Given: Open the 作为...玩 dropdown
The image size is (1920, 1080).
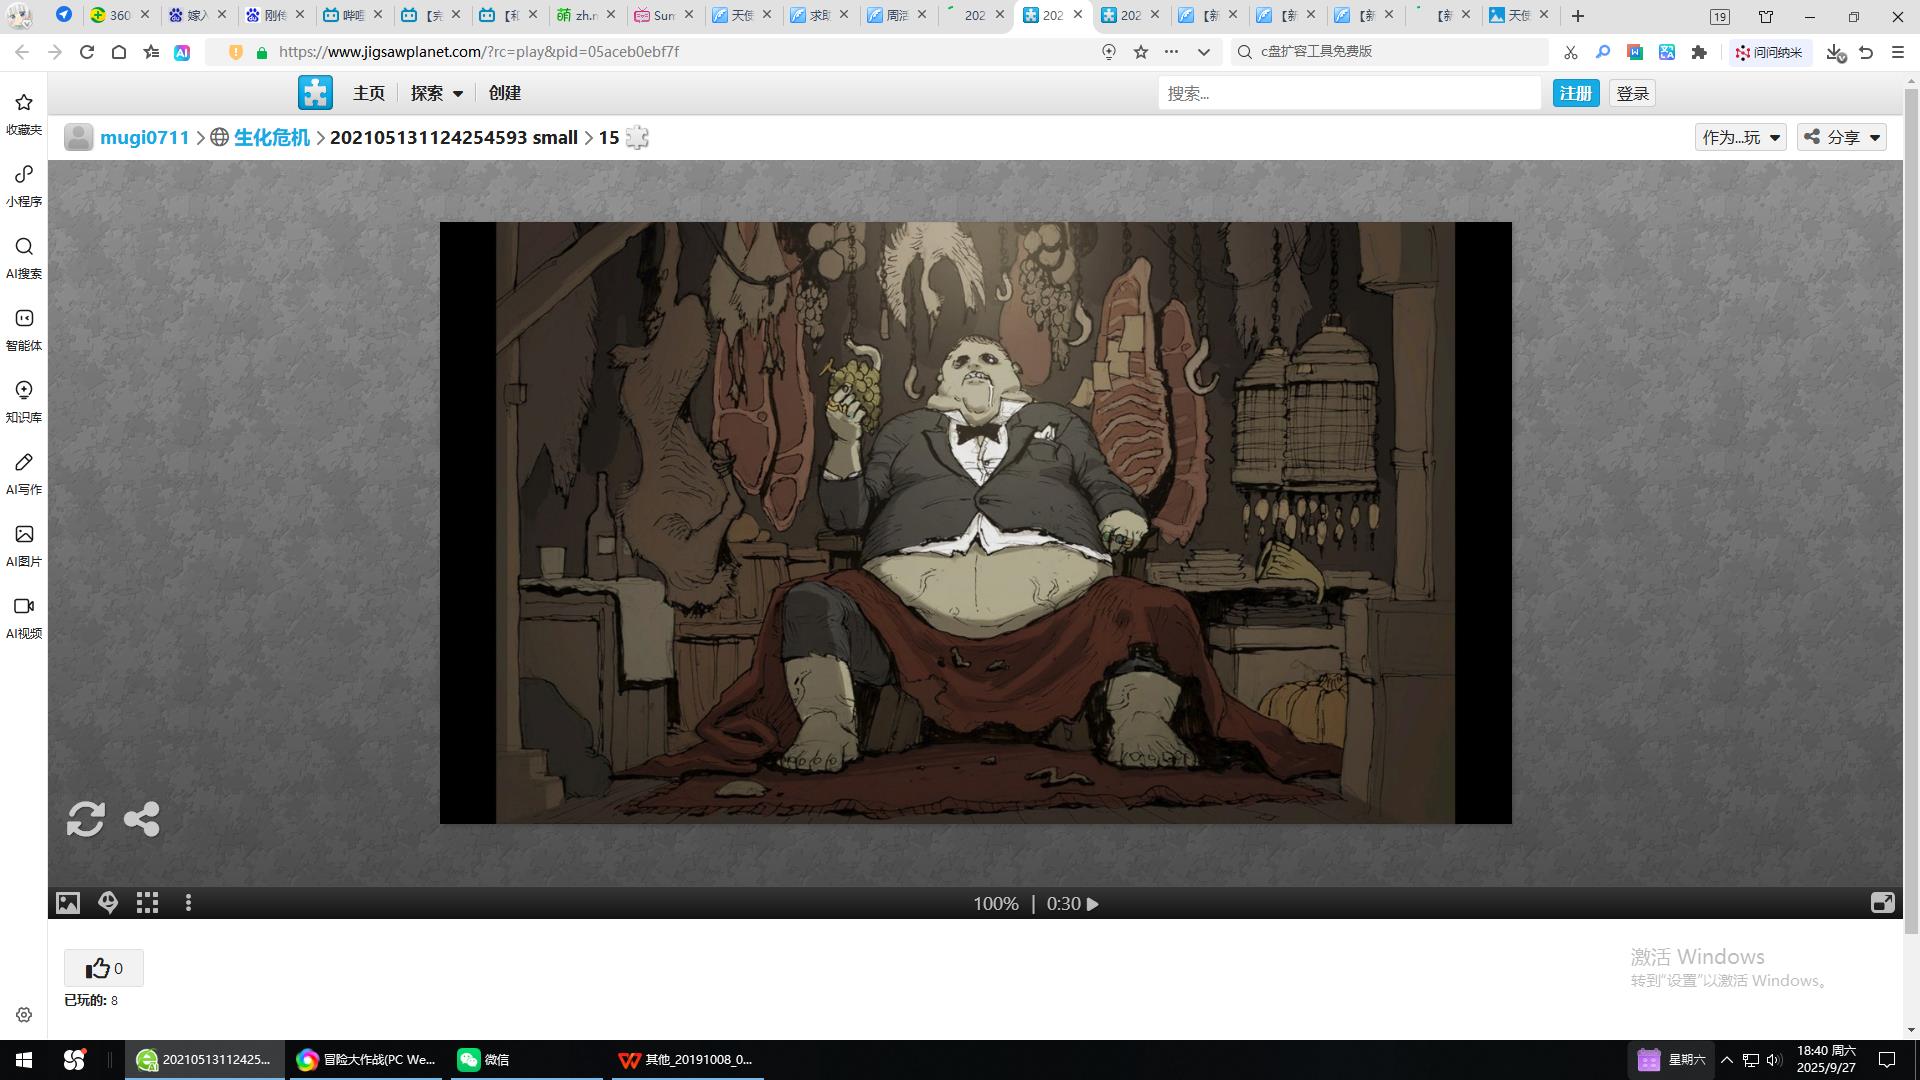Looking at the screenshot, I should [x=1741, y=137].
